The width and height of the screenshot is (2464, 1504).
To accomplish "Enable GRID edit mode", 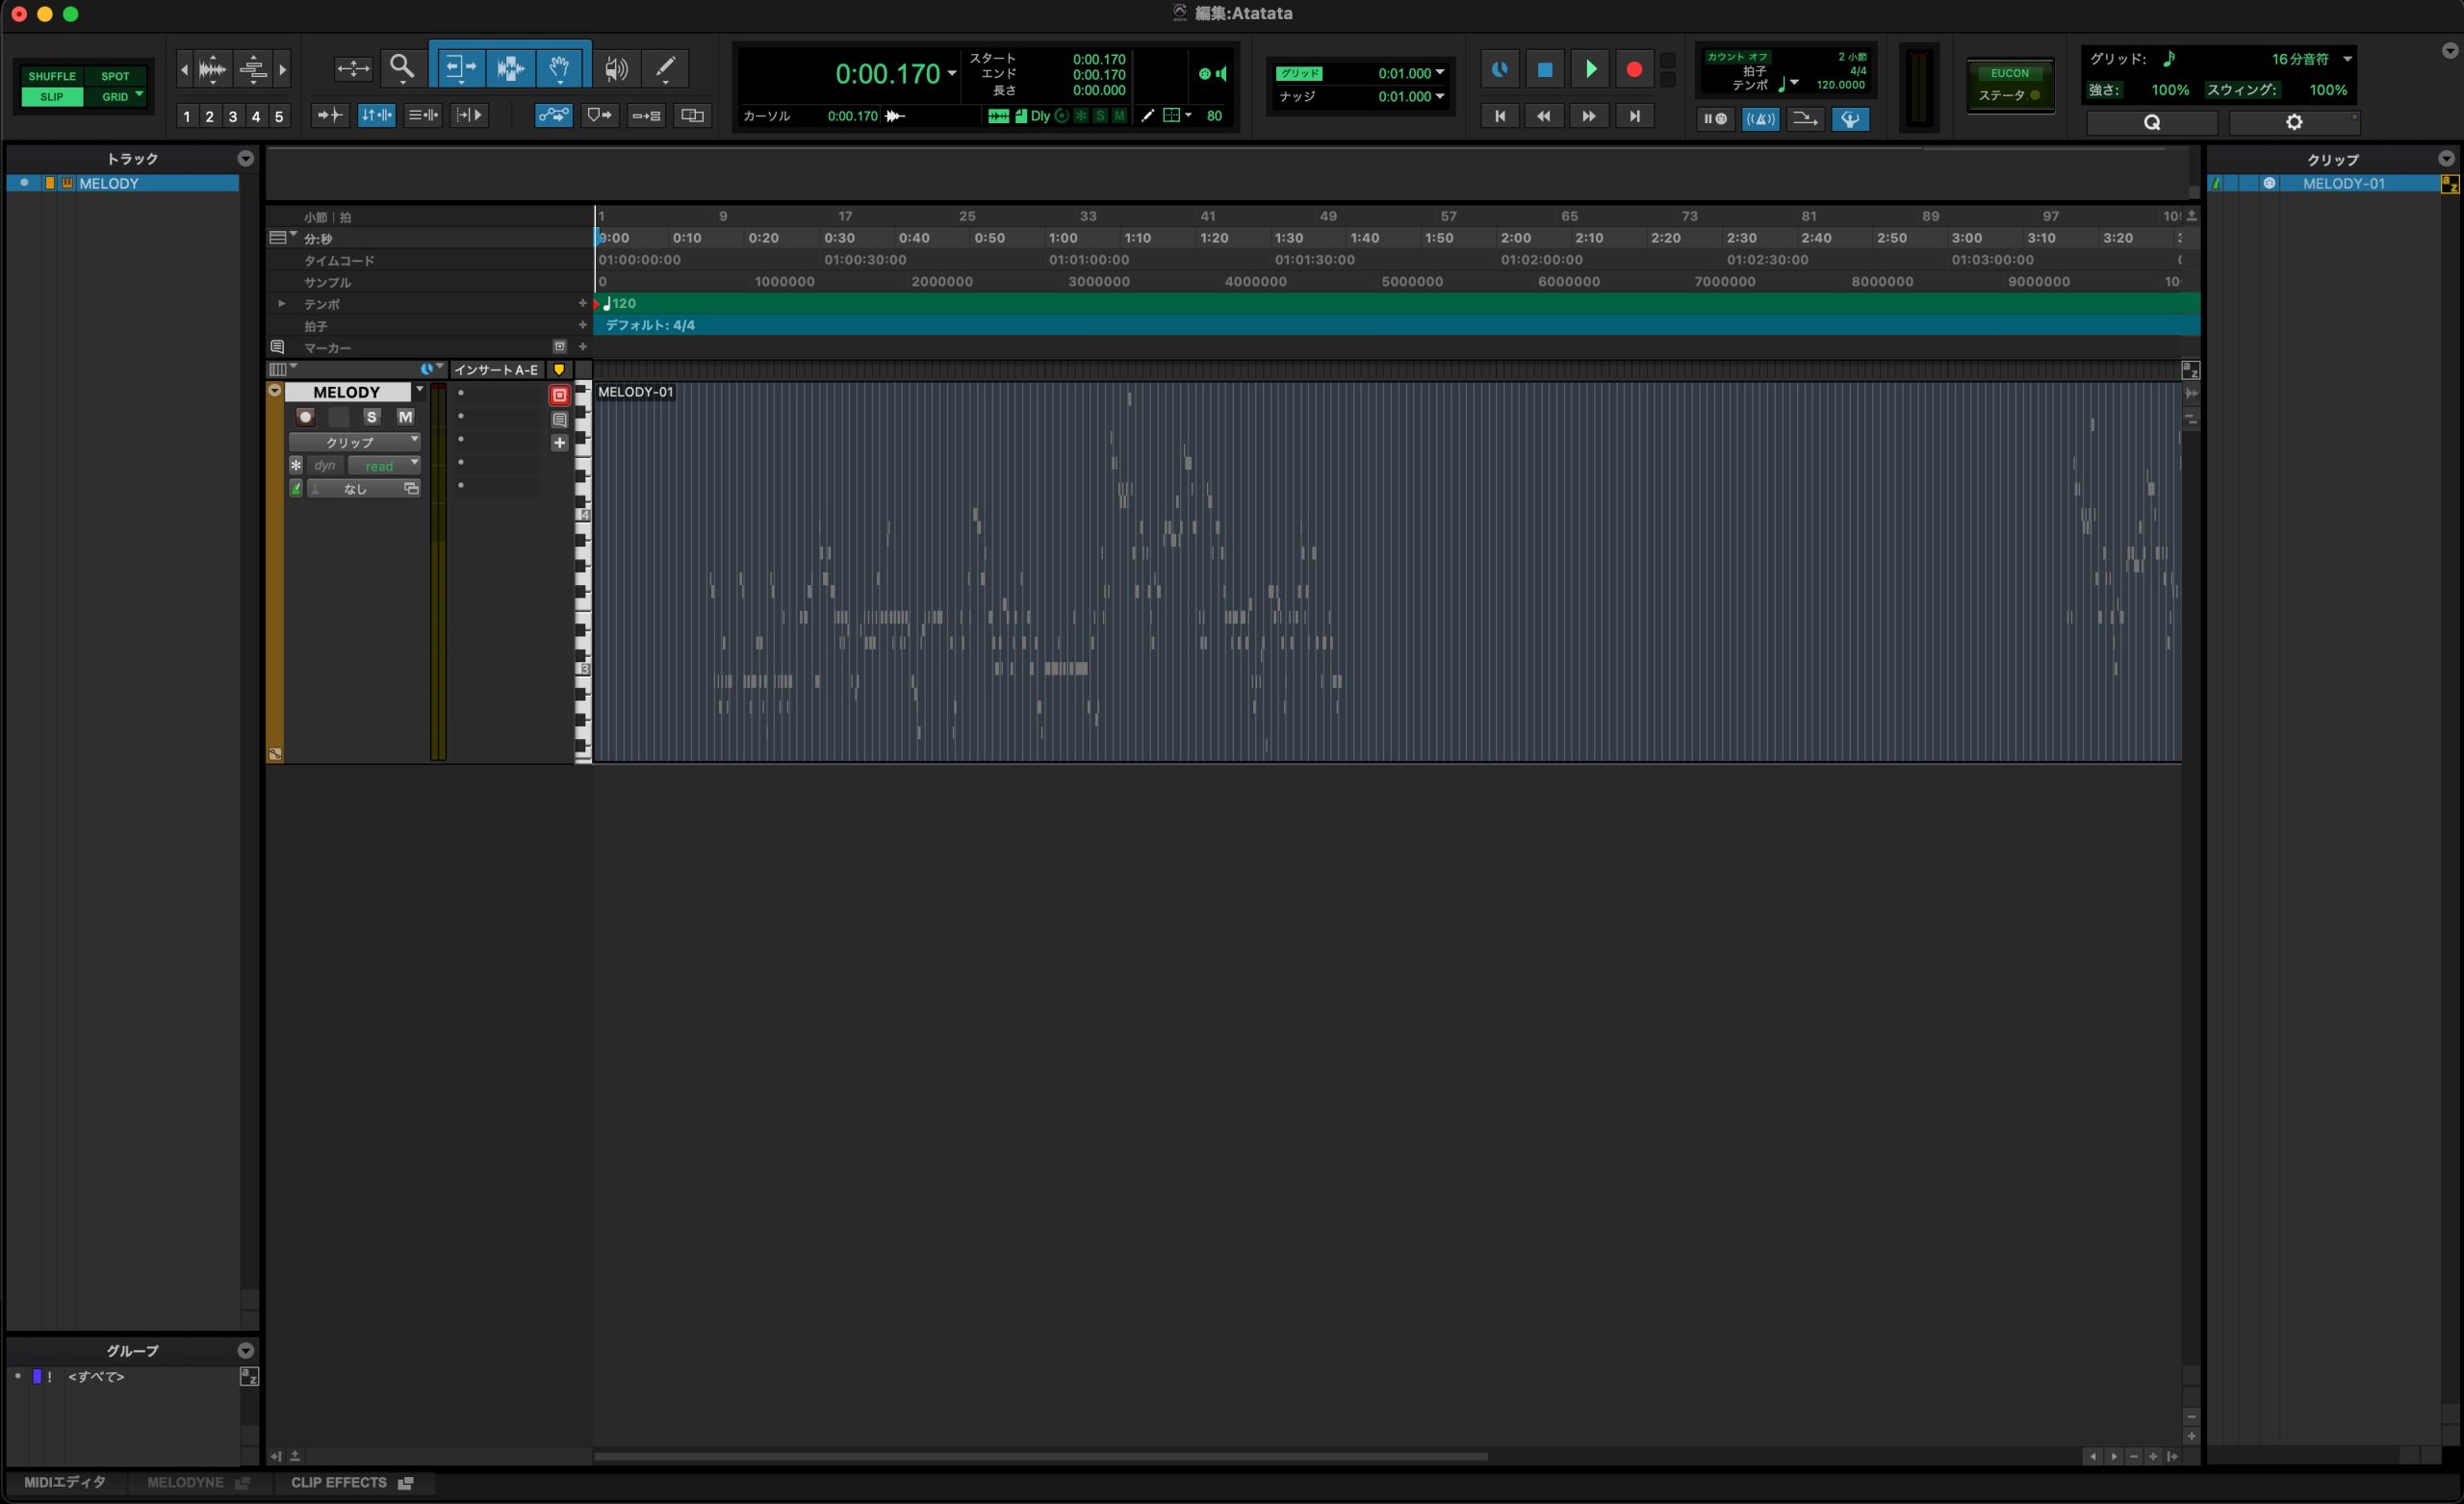I will tap(115, 97).
